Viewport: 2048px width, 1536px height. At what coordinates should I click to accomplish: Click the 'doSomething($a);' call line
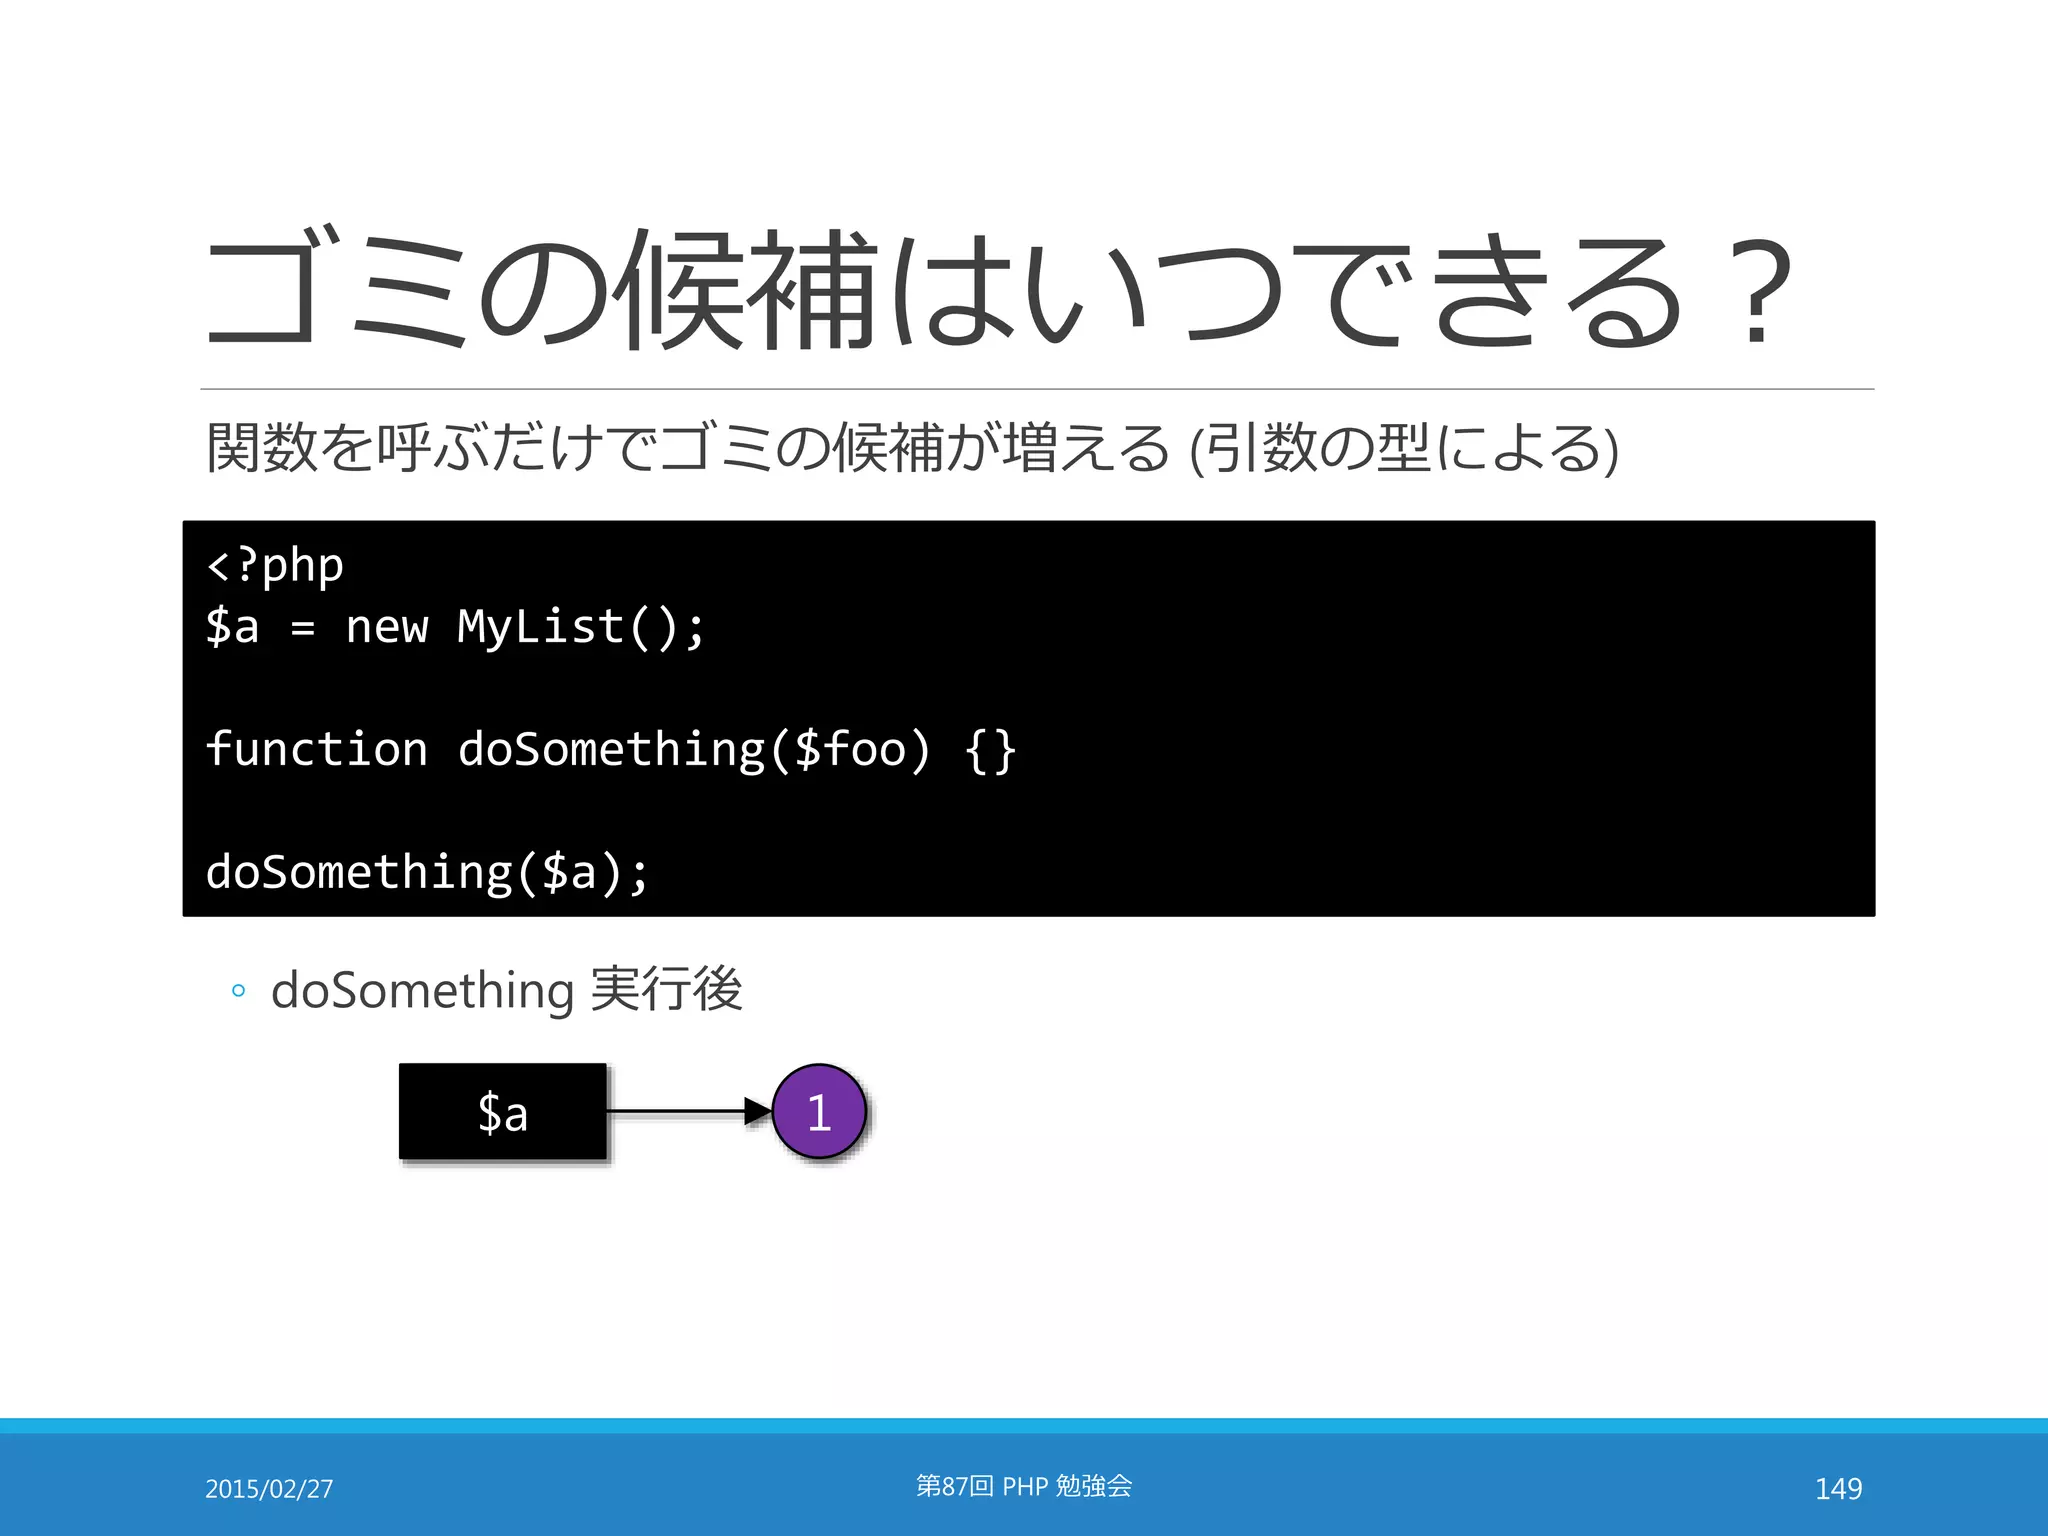tap(427, 872)
